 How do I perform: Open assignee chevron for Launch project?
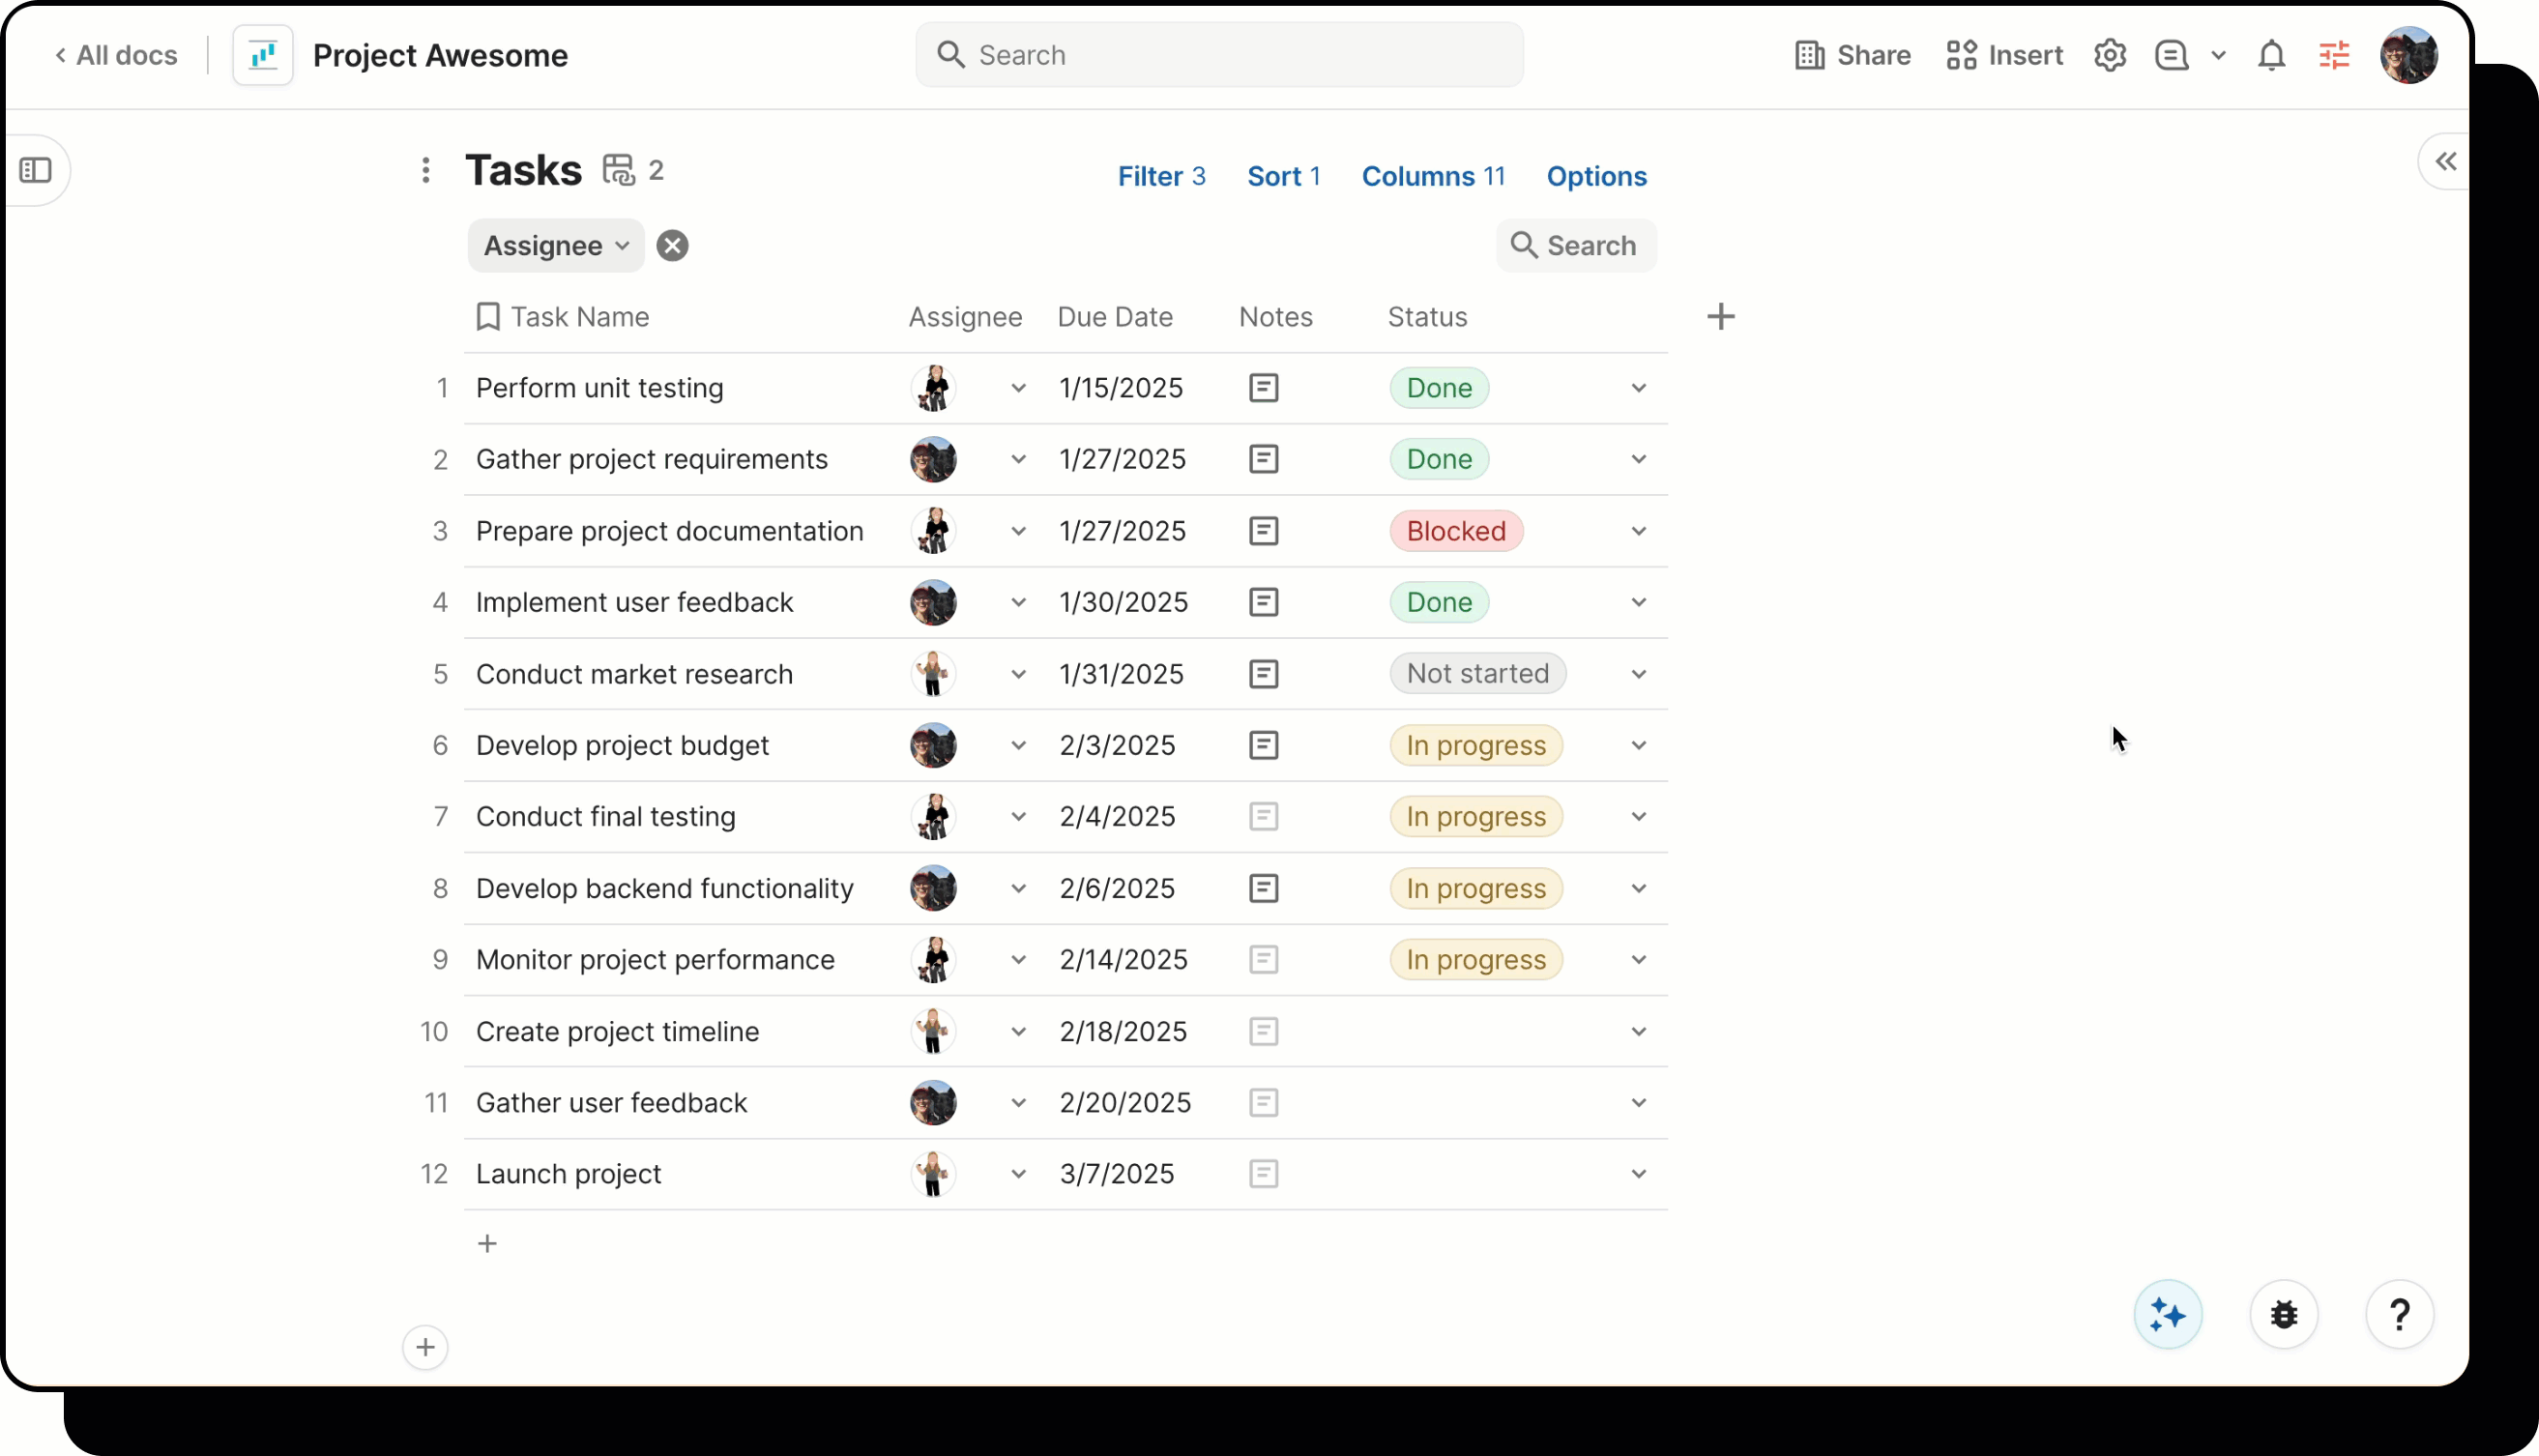1019,1174
